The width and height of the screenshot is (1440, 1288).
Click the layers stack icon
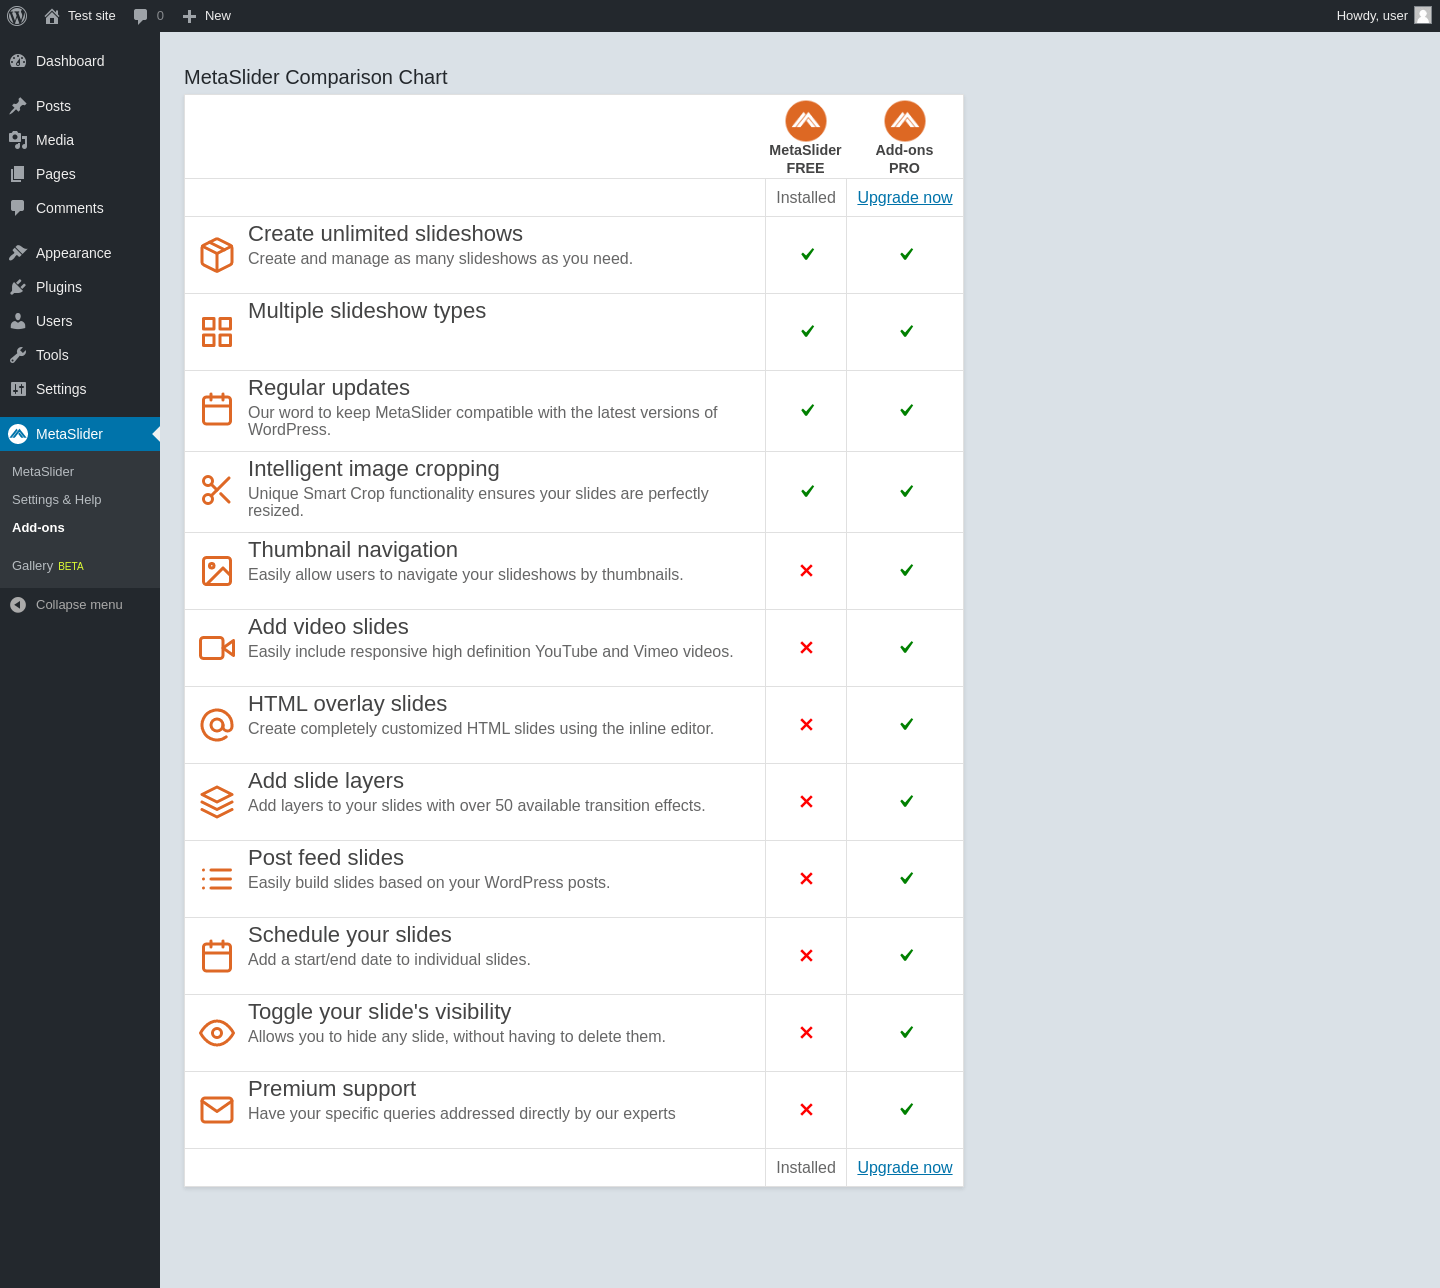(x=217, y=802)
